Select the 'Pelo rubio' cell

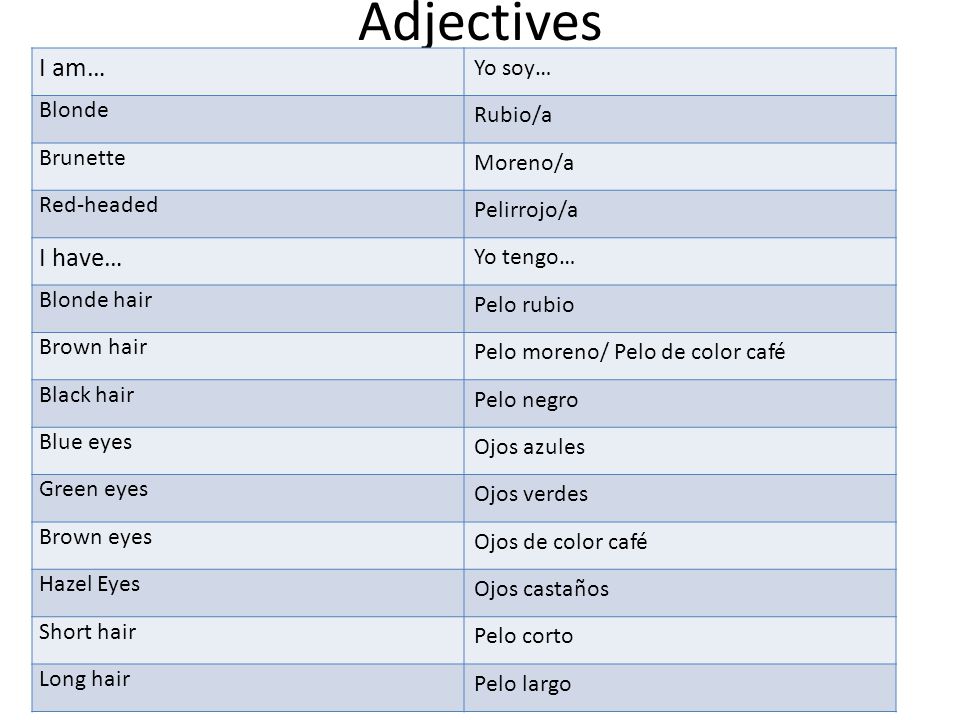click(x=680, y=309)
